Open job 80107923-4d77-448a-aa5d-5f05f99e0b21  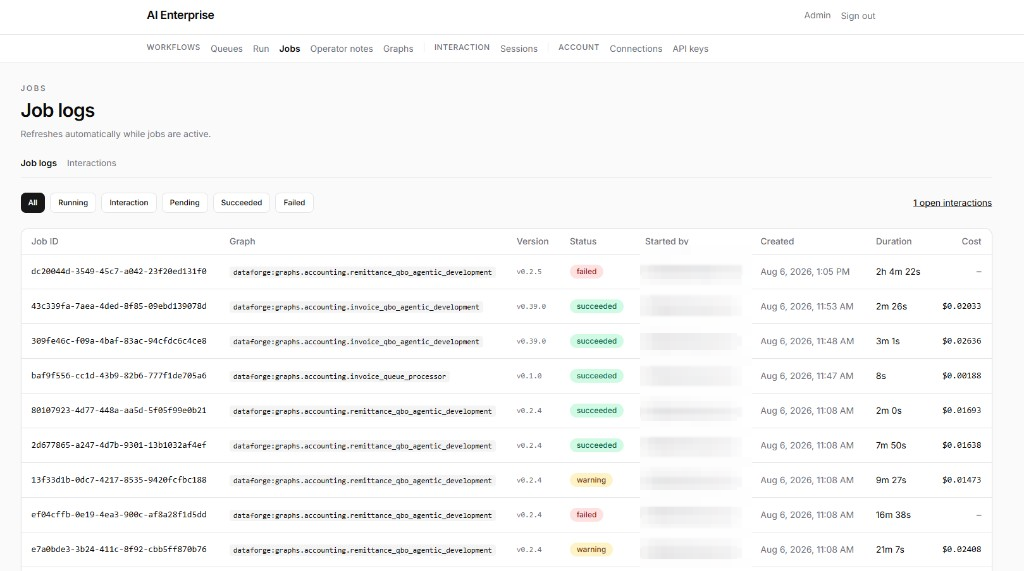point(119,410)
